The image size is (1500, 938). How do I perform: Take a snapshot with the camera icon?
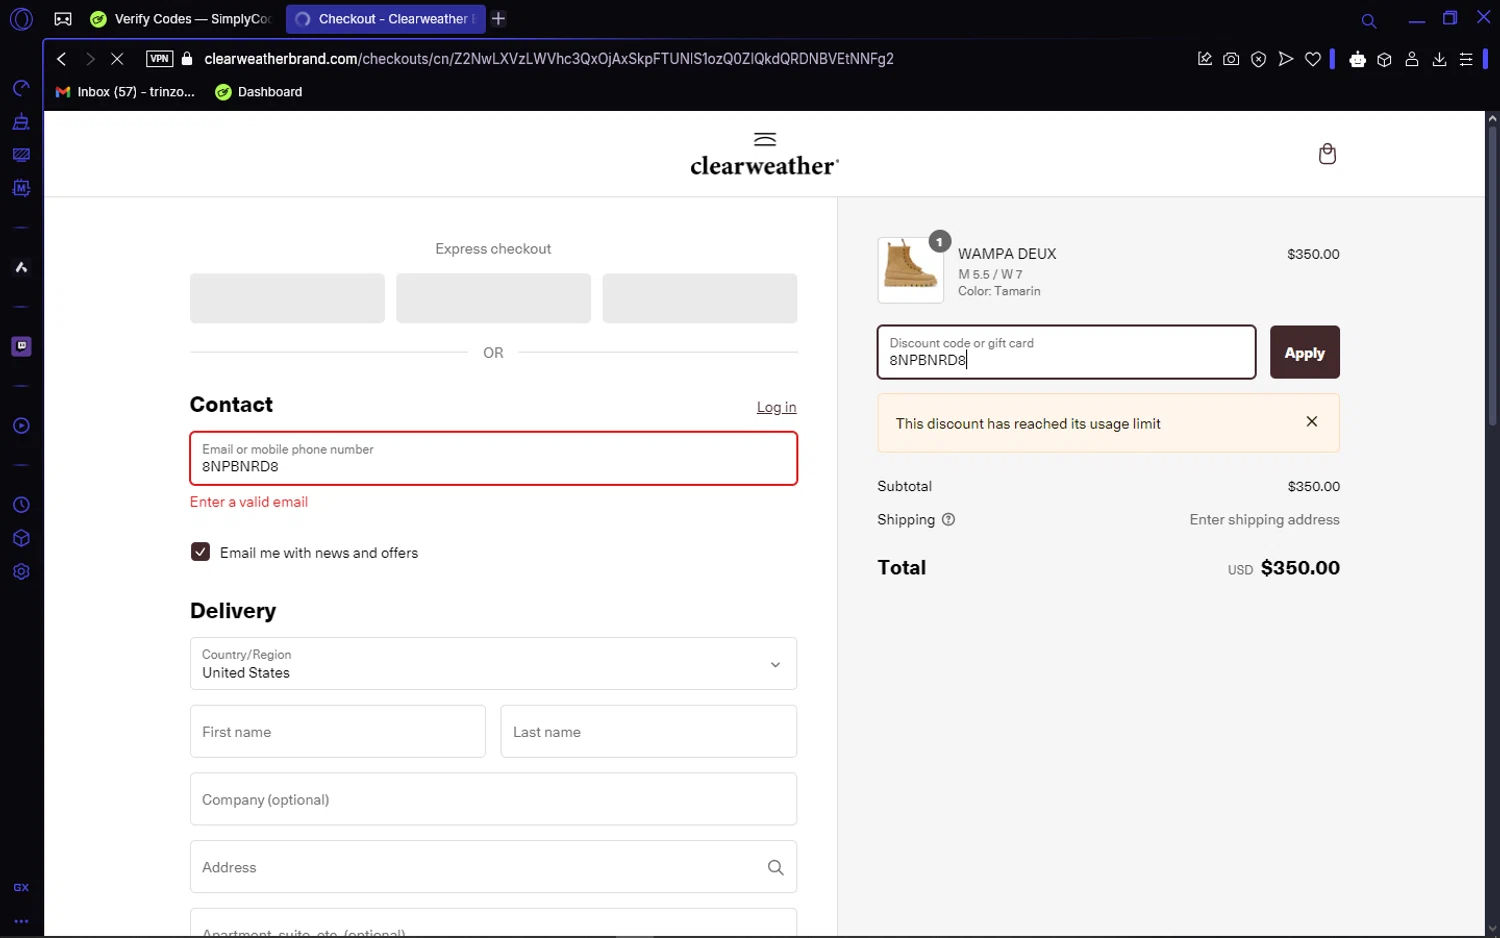1231,59
